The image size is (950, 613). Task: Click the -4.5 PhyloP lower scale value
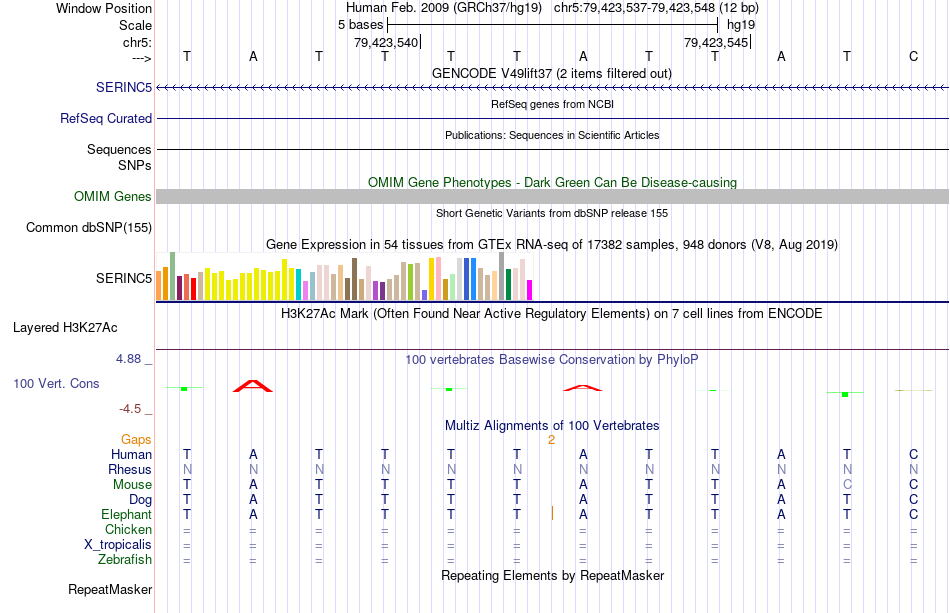point(130,409)
